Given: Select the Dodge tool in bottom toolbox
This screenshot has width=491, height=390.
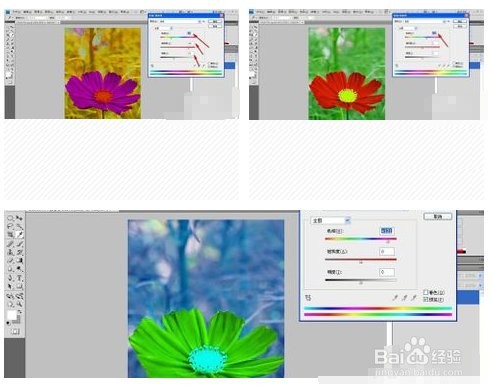Looking at the screenshot, I should coord(19,269).
